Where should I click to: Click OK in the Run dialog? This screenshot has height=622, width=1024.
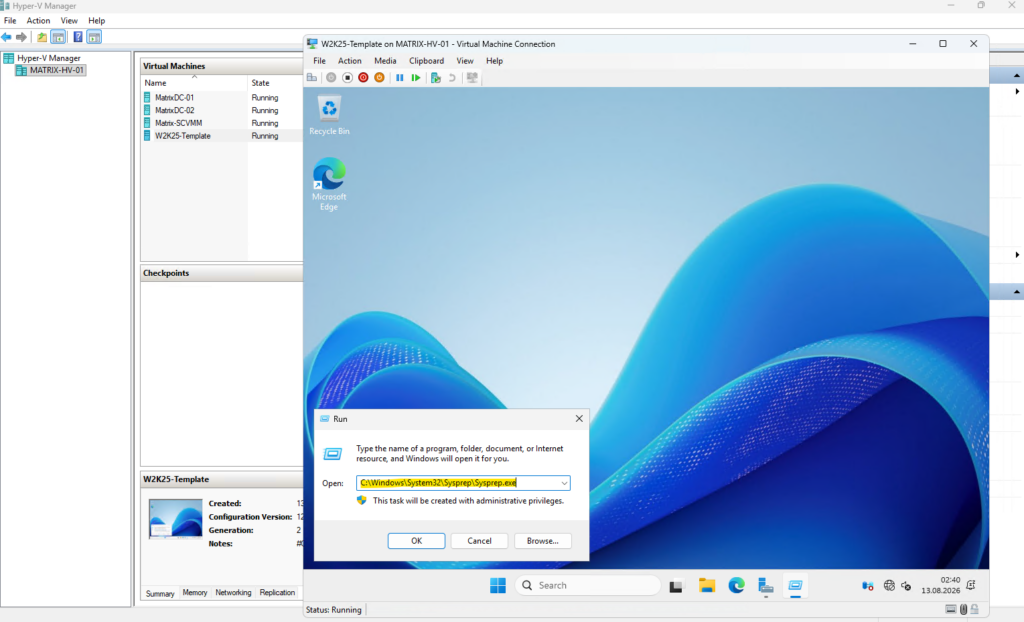(x=417, y=541)
